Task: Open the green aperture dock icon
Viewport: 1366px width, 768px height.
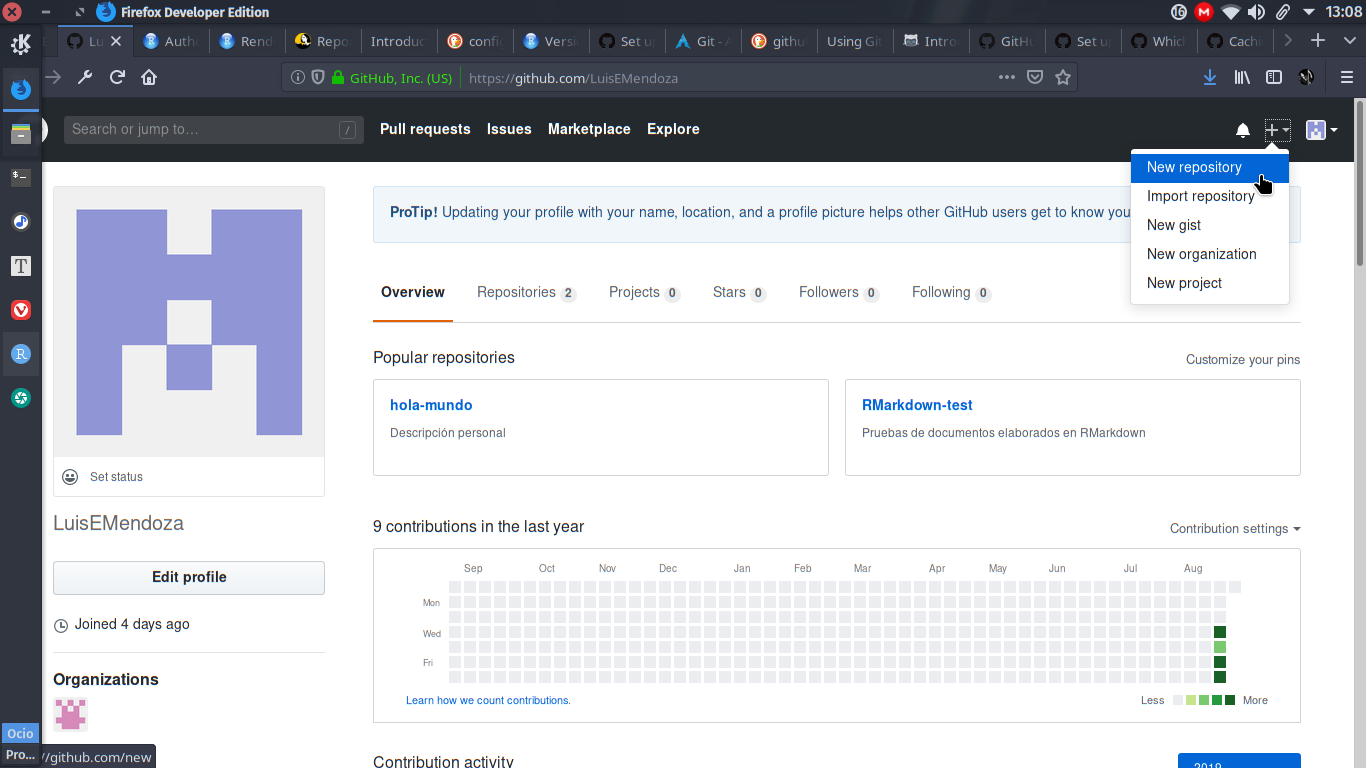Action: (21, 398)
